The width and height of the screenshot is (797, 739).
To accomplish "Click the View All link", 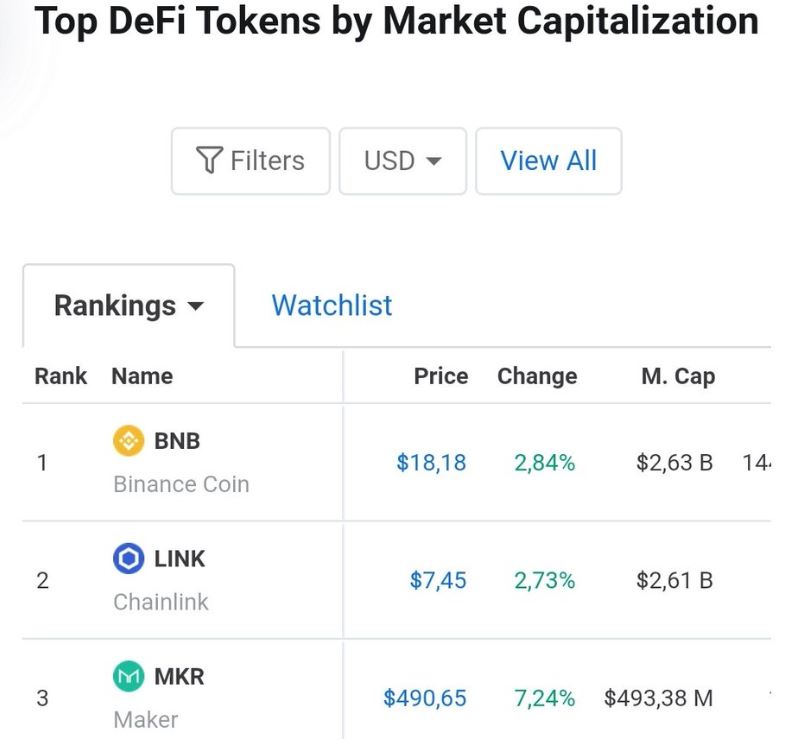I will point(548,161).
